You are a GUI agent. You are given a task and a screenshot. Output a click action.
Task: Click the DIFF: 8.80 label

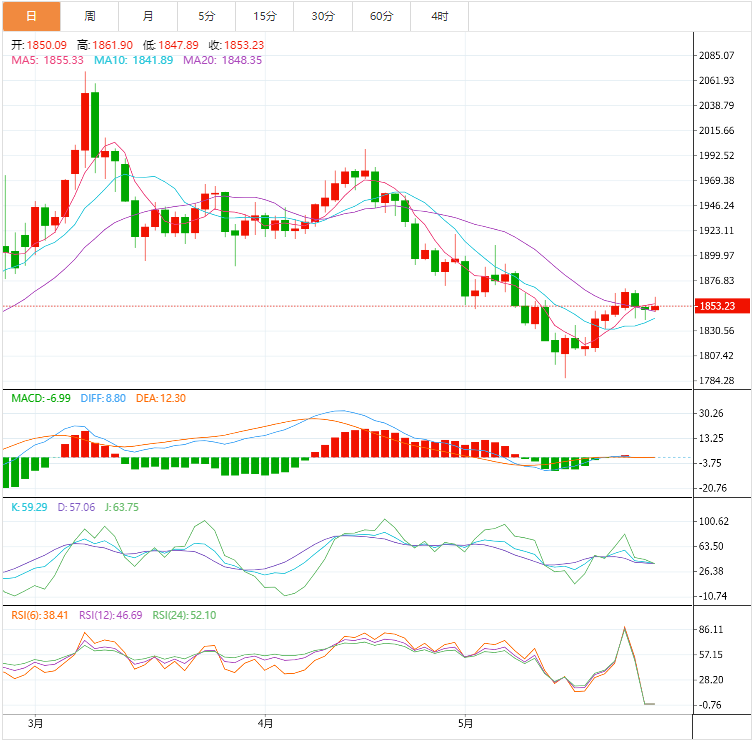click(x=103, y=398)
